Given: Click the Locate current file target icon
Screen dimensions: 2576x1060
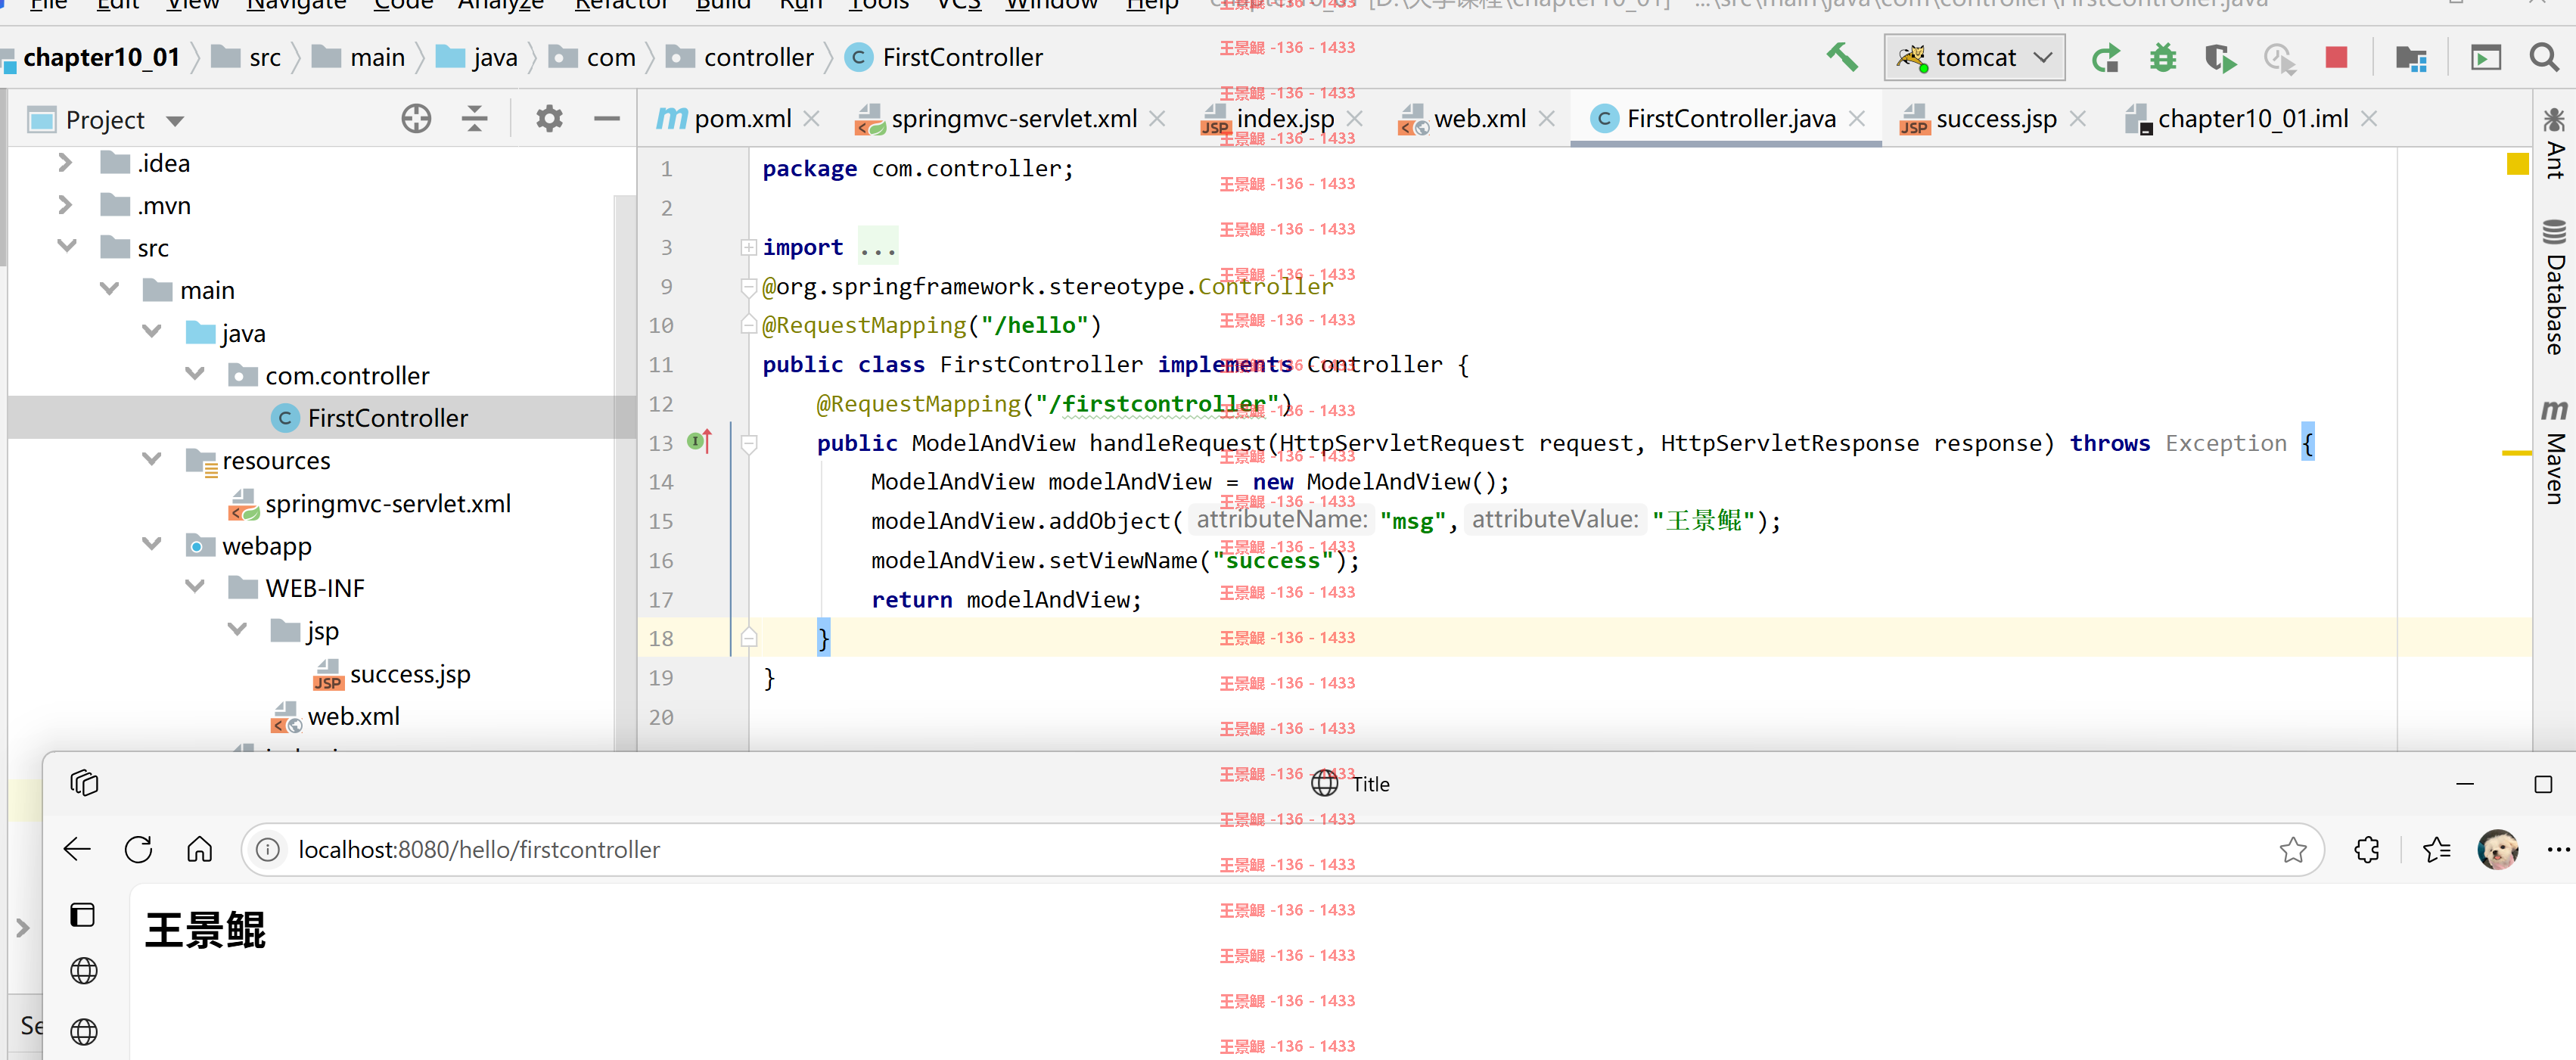Looking at the screenshot, I should click(x=416, y=119).
